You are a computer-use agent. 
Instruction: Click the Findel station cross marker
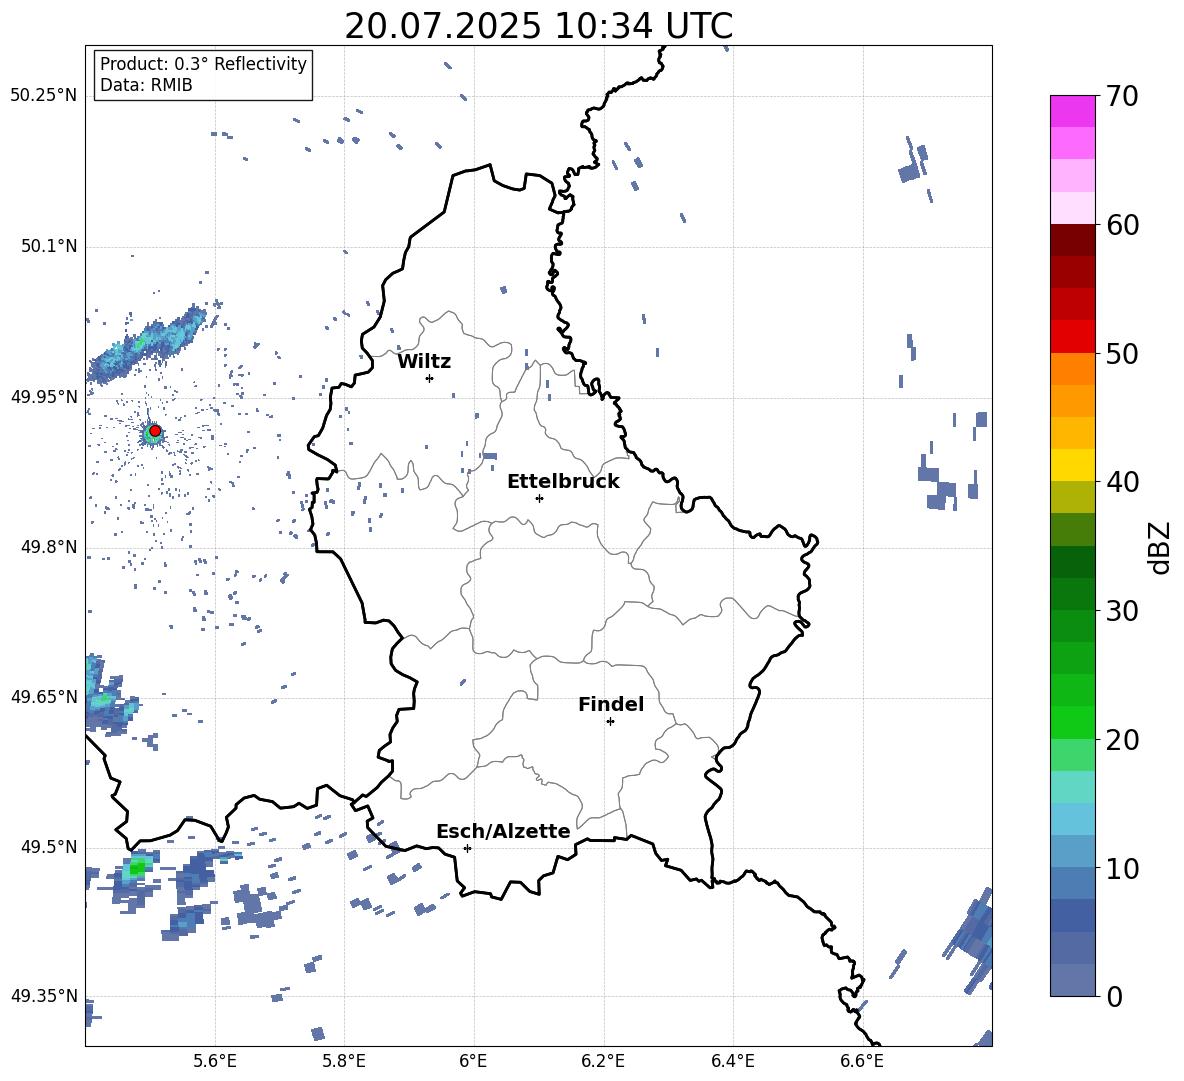click(x=610, y=722)
